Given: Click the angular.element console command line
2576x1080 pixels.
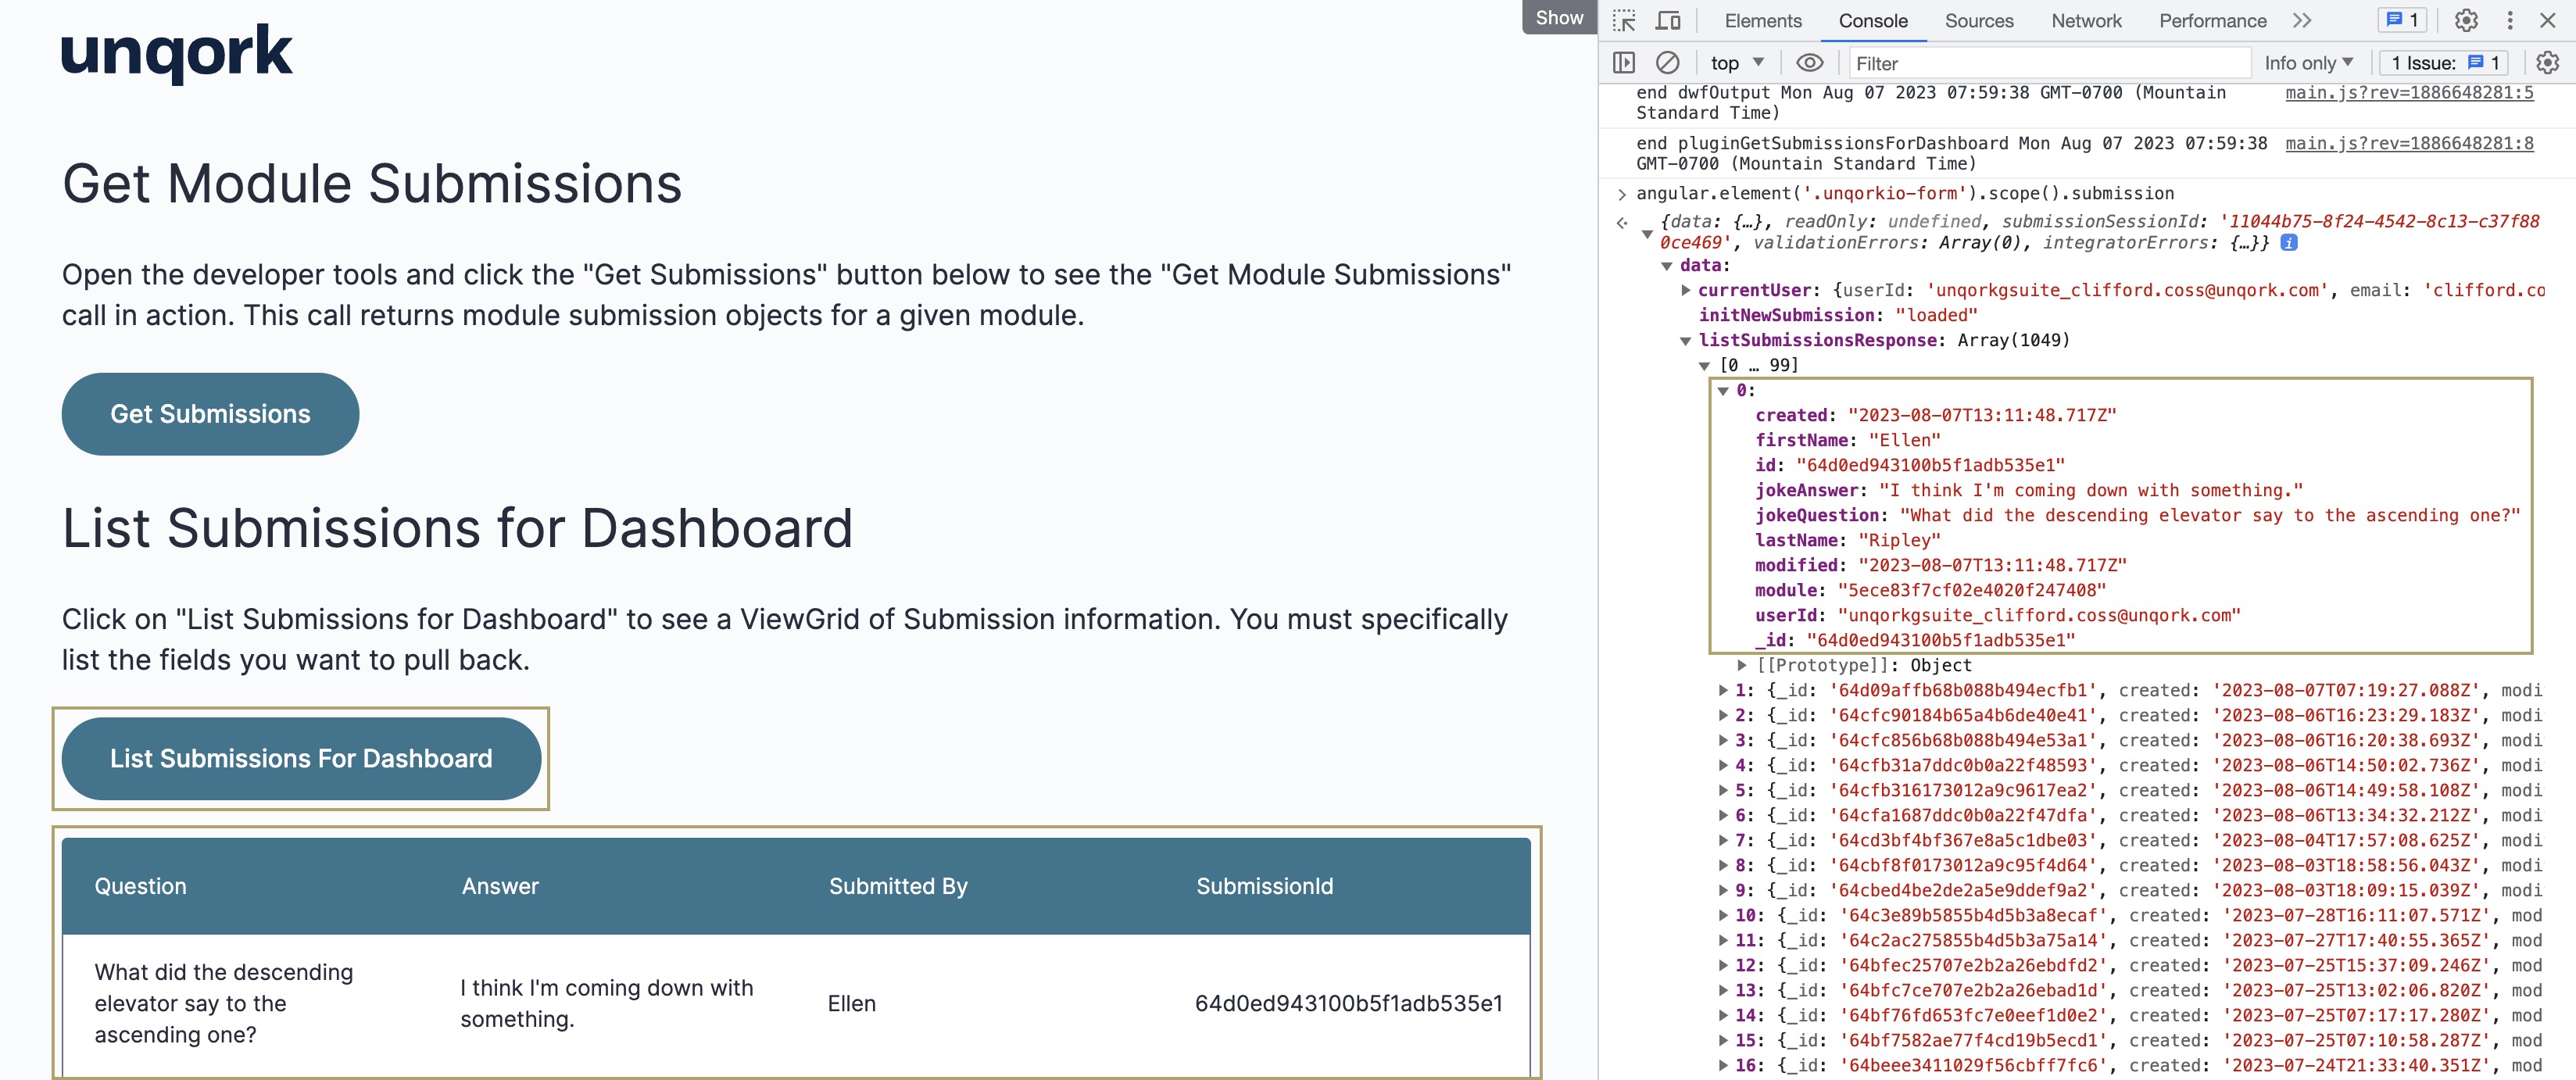Looking at the screenshot, I should tap(1904, 193).
